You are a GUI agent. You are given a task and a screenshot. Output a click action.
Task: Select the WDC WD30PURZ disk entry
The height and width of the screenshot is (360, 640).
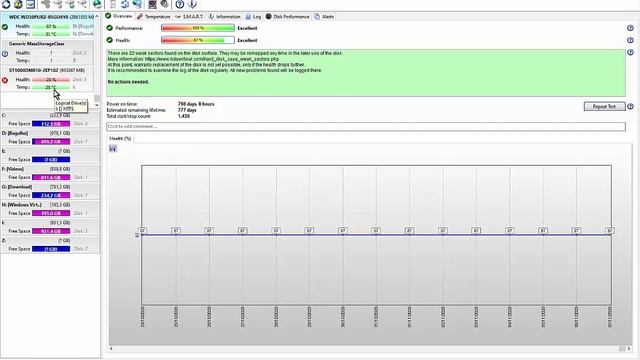47,25
